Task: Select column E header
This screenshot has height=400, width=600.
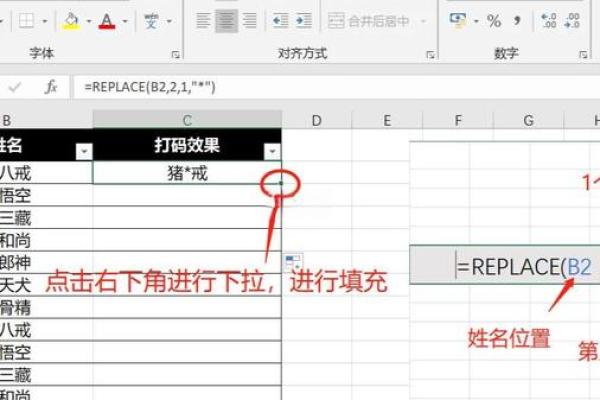Action: point(387,121)
